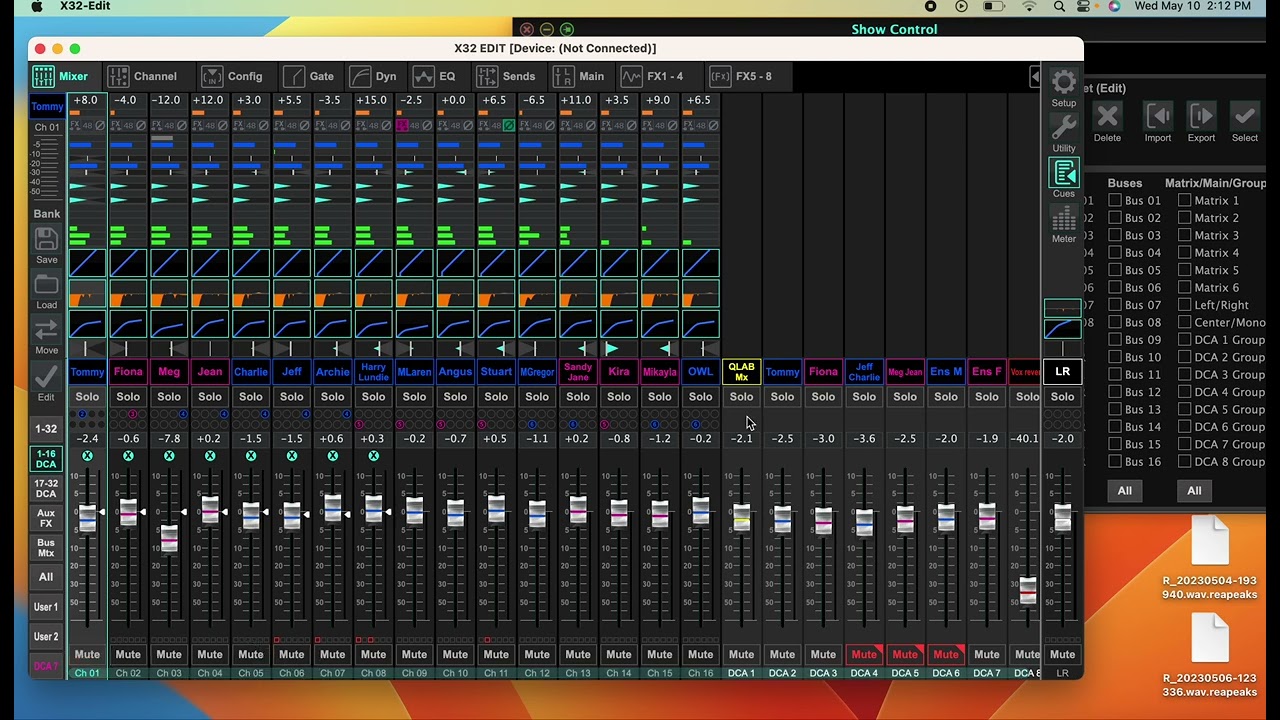This screenshot has width=1280, height=720.
Task: Enable the Matrix 1 checkbox
Action: [x=1184, y=201]
